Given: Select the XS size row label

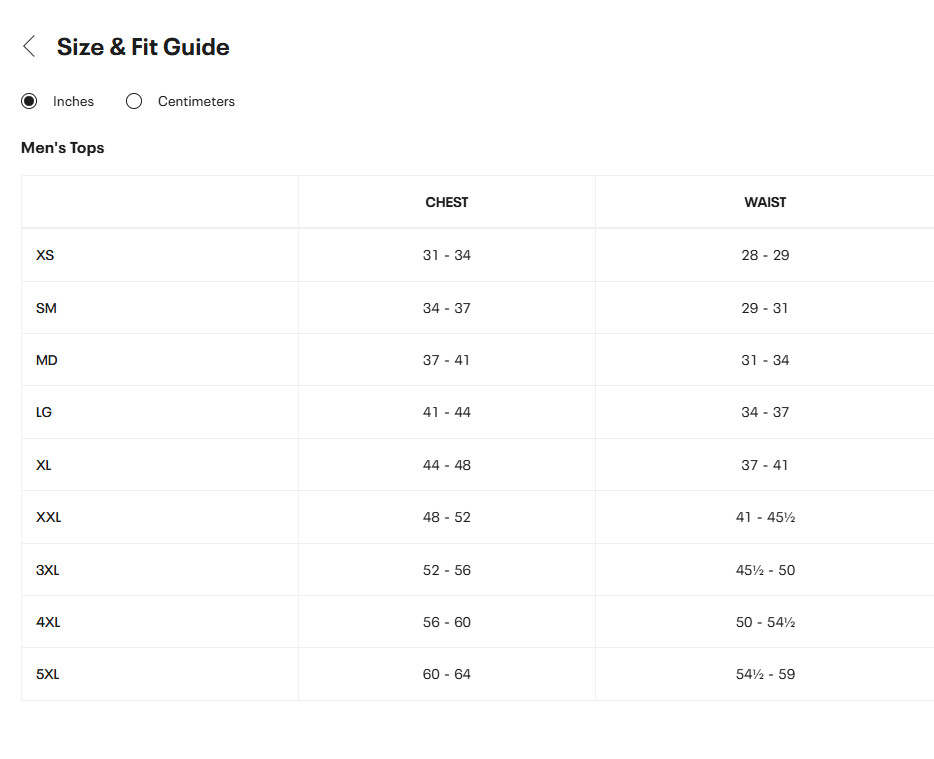Looking at the screenshot, I should click(x=45, y=256).
